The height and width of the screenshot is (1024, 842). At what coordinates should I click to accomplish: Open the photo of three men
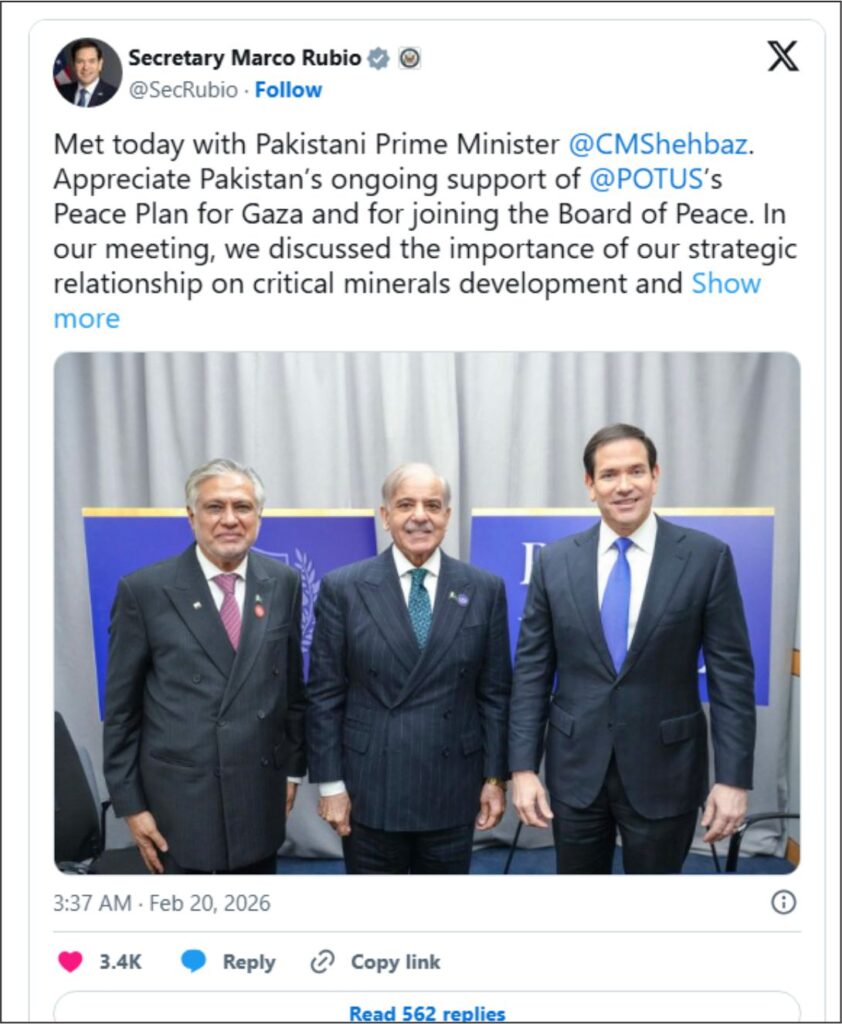[x=427, y=612]
